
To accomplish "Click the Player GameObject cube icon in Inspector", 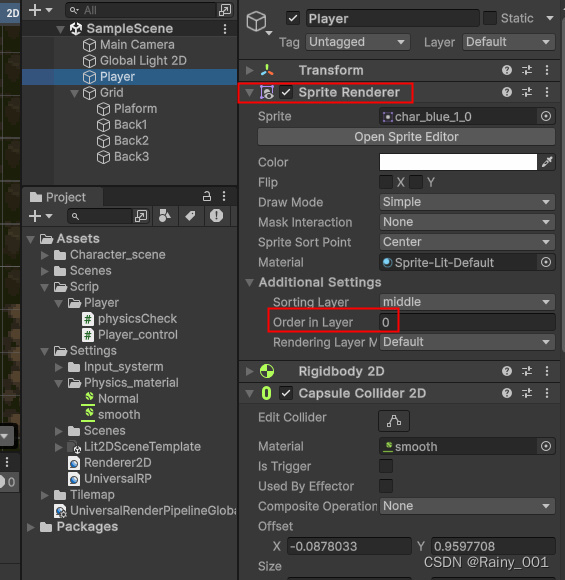I will point(256,21).
